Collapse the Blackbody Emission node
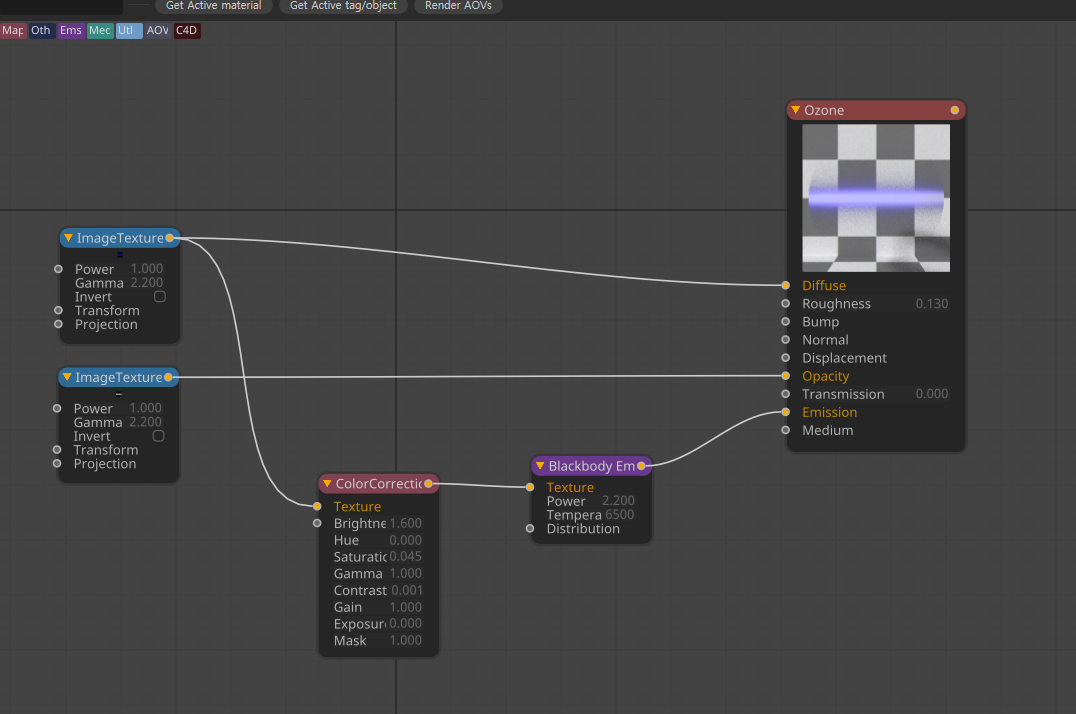Viewport: 1076px width, 714px height. pyautogui.click(x=539, y=466)
